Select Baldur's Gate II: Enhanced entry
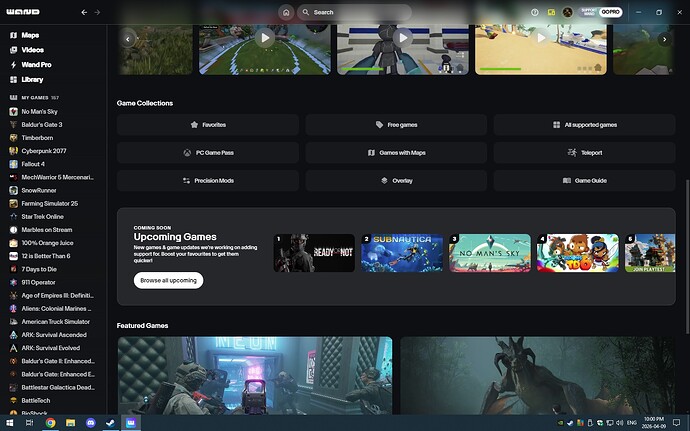Viewport: 690px width, 431px height. pos(58,361)
